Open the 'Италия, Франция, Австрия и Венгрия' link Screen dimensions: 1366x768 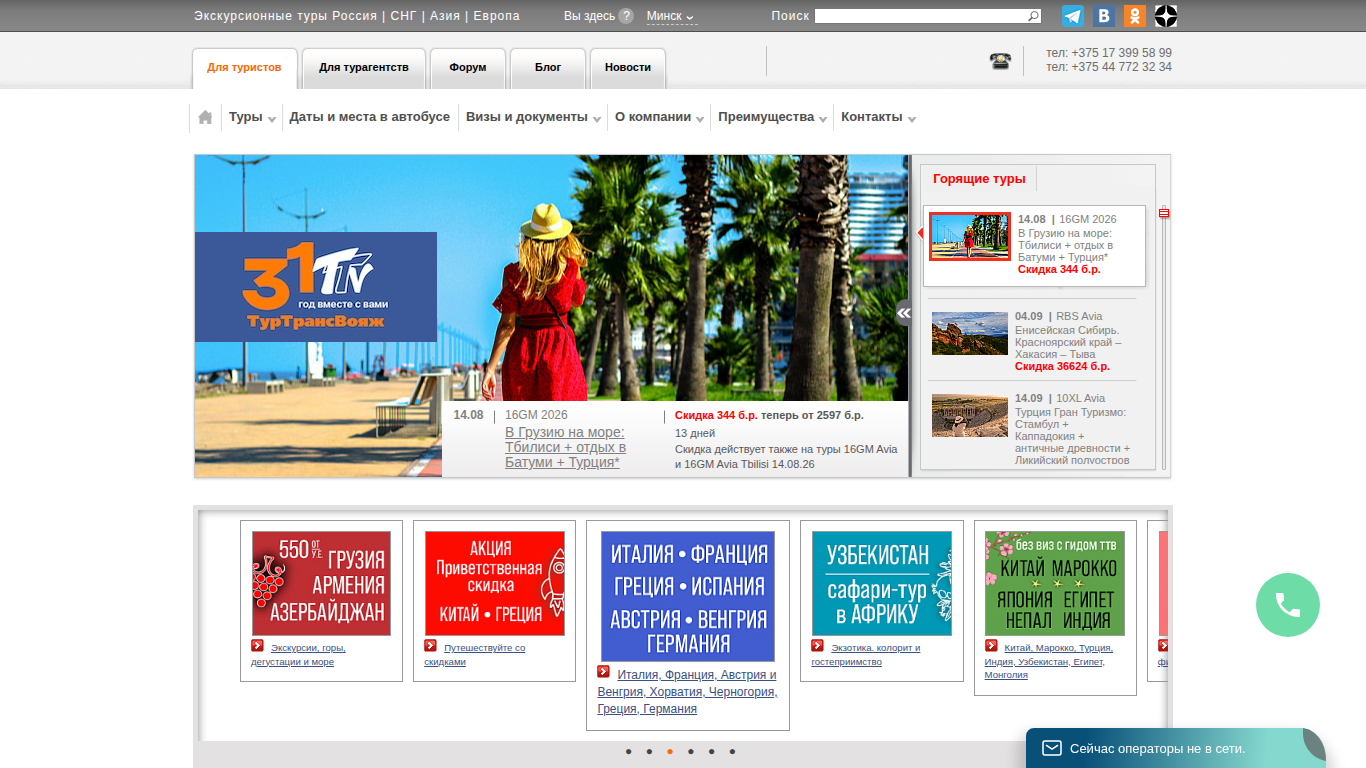(x=688, y=692)
